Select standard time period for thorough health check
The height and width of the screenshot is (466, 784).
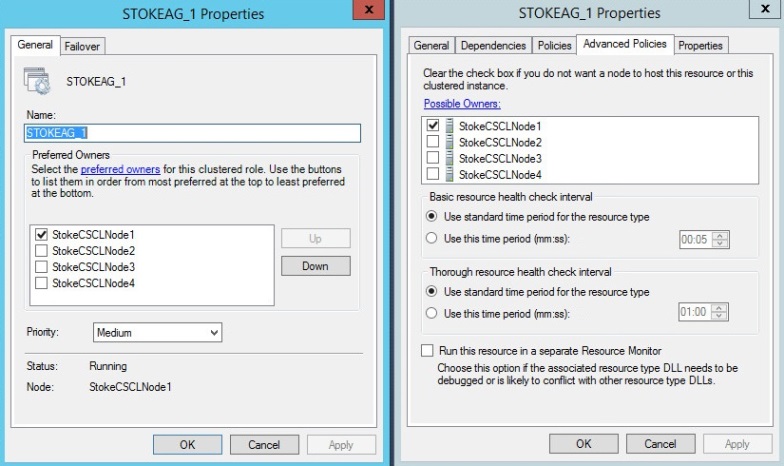coord(432,292)
